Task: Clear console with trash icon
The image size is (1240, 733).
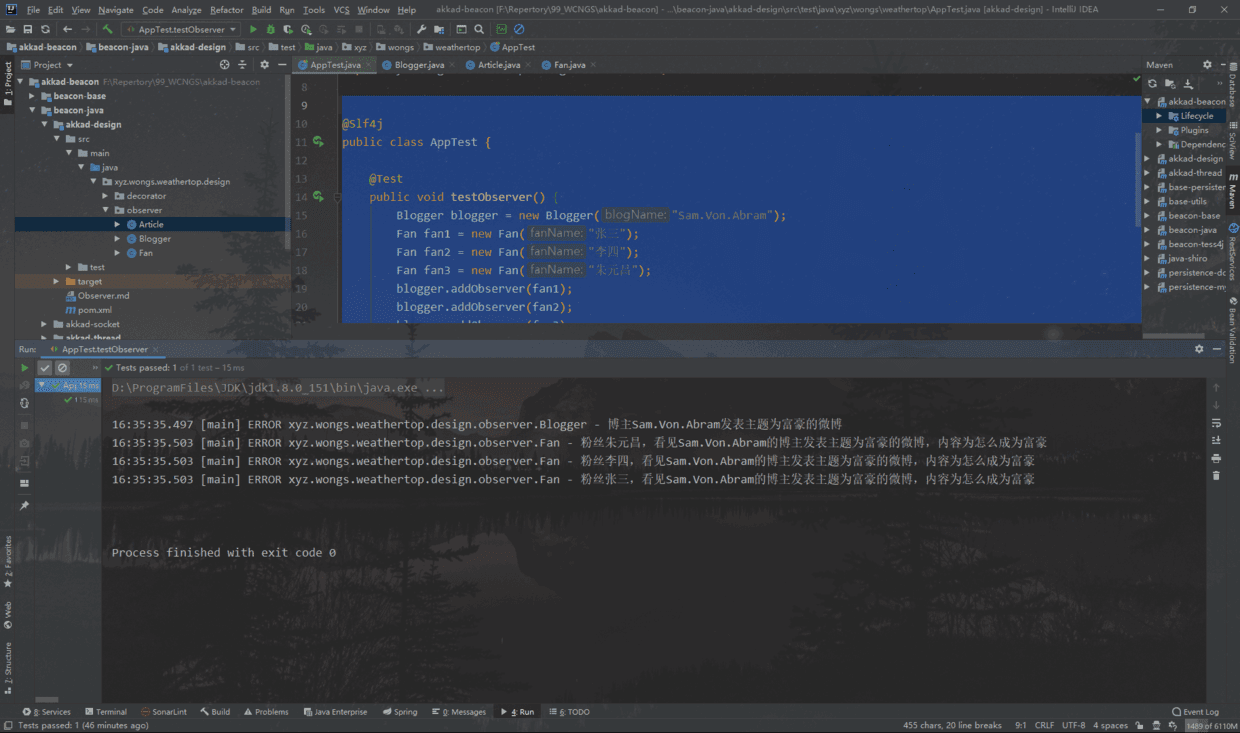Action: coord(1216,475)
